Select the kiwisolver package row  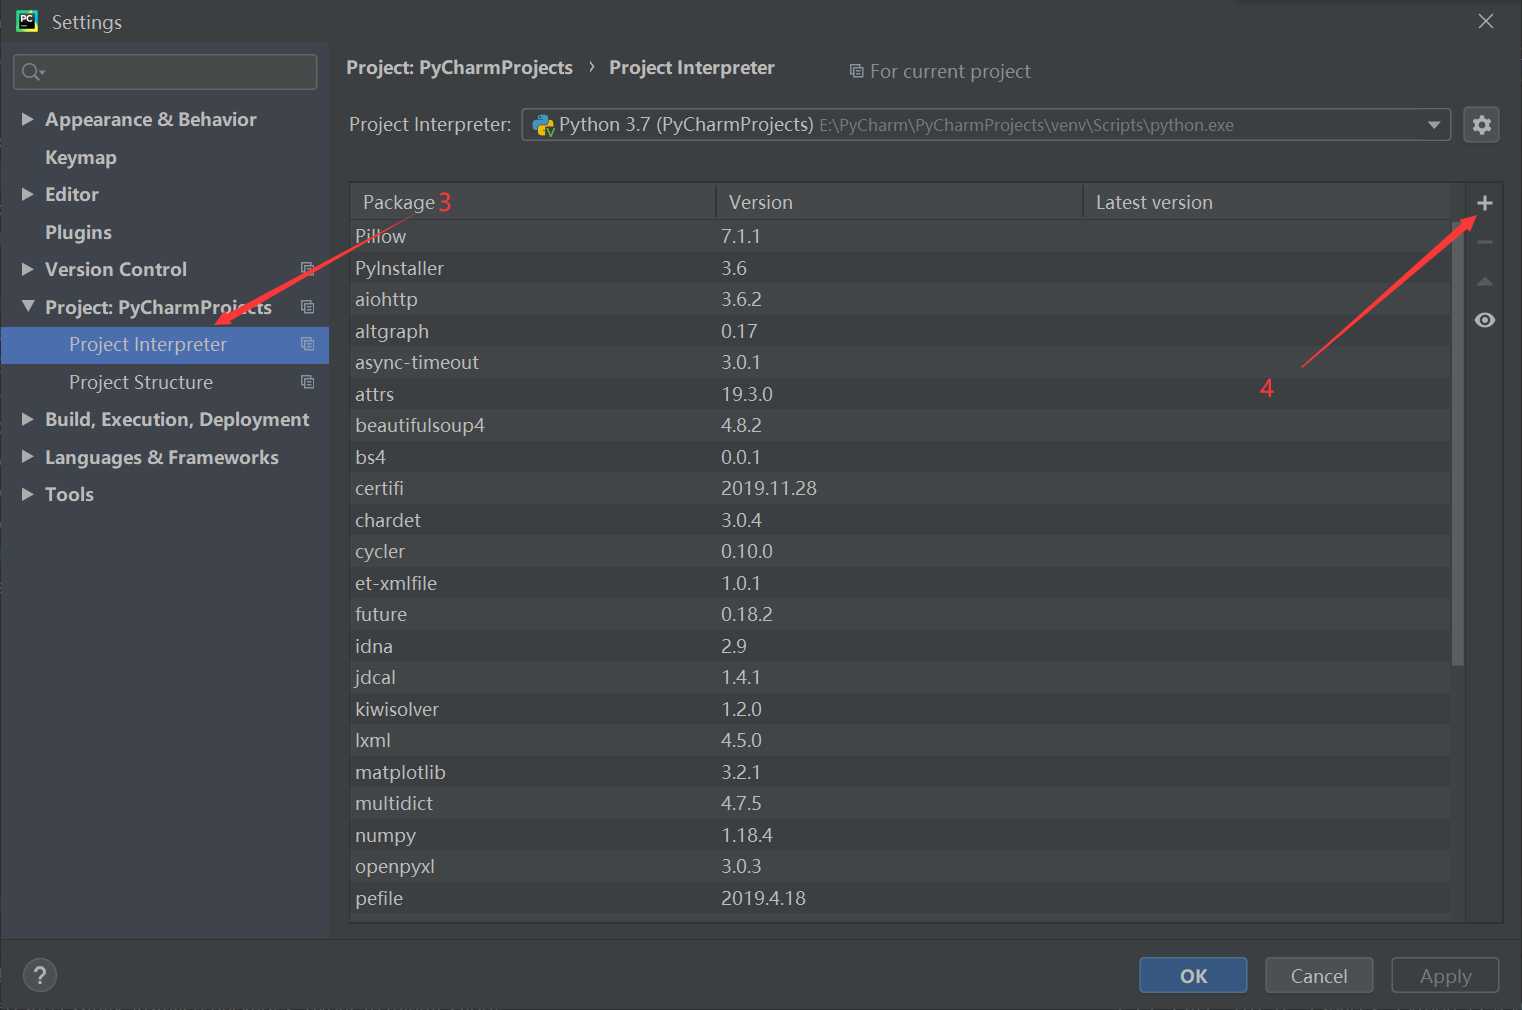click(900, 709)
